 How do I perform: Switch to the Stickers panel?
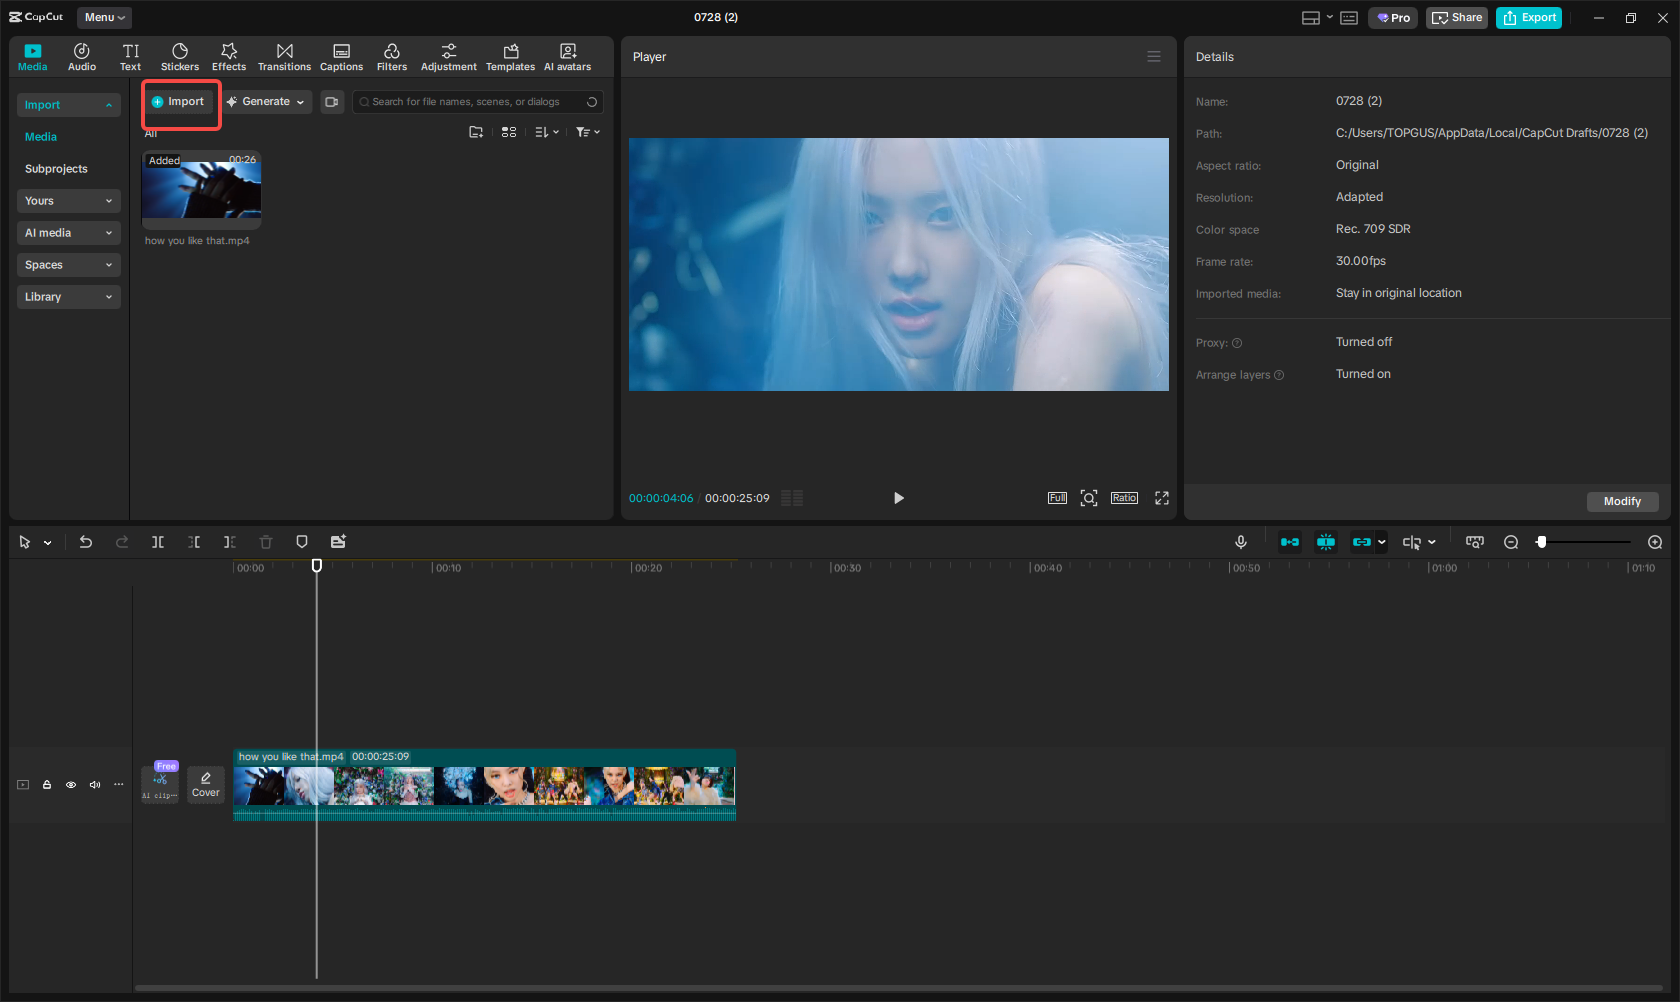(x=180, y=56)
